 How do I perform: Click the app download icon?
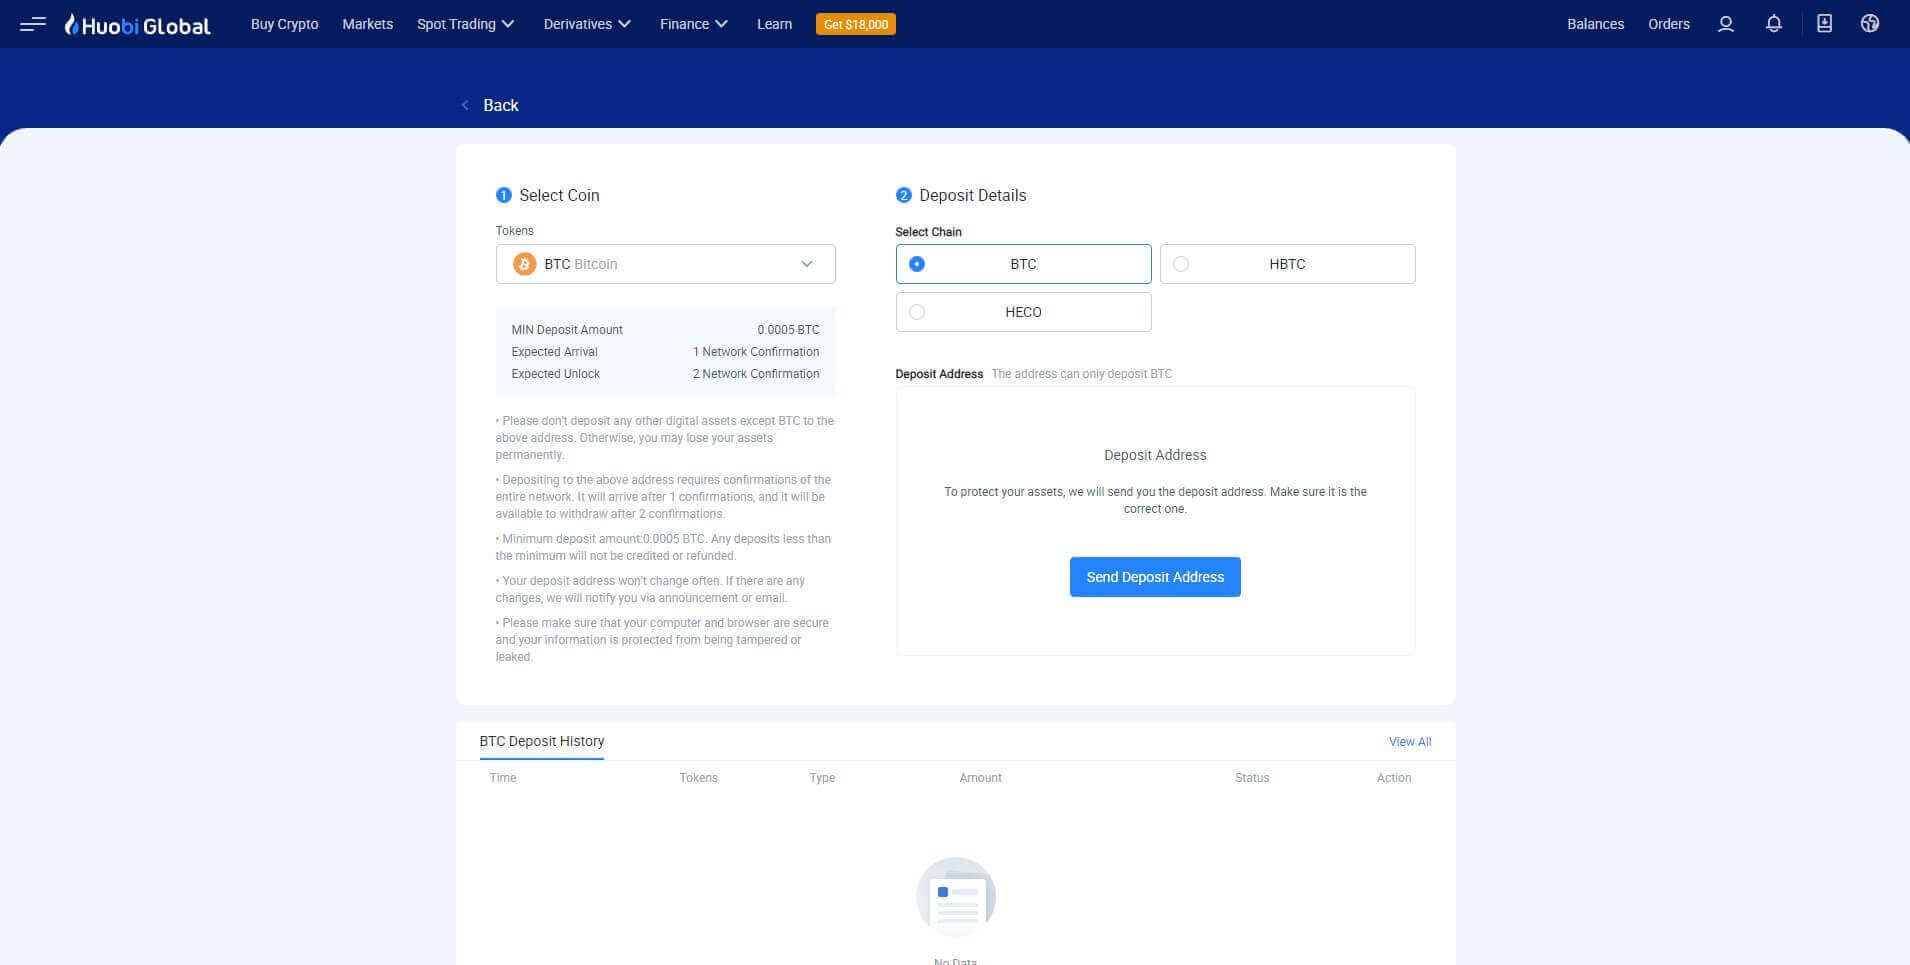(x=1824, y=24)
